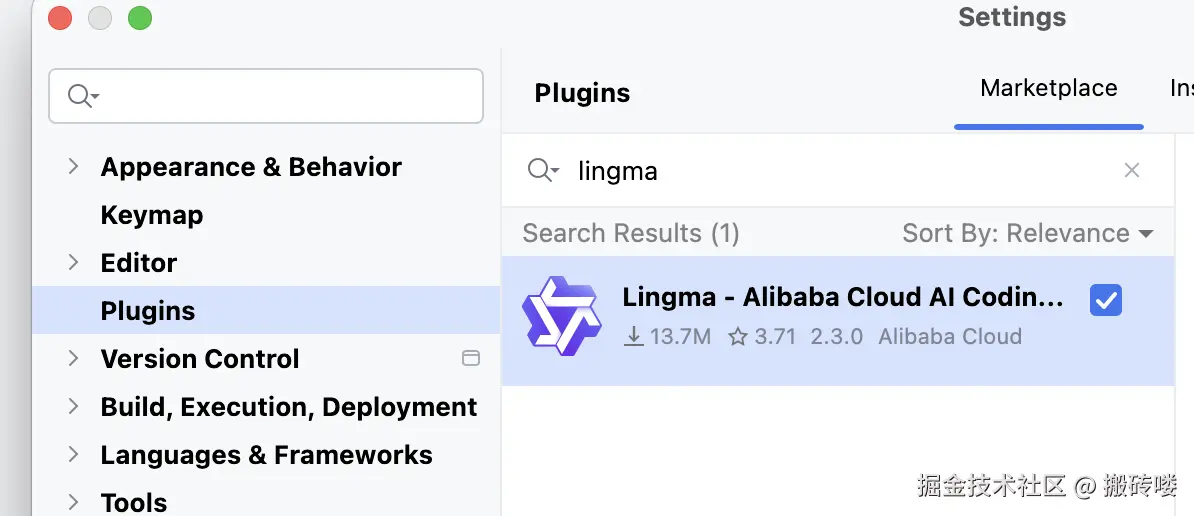Expand Appearance & Behavior section
The height and width of the screenshot is (516, 1194).
coord(73,167)
